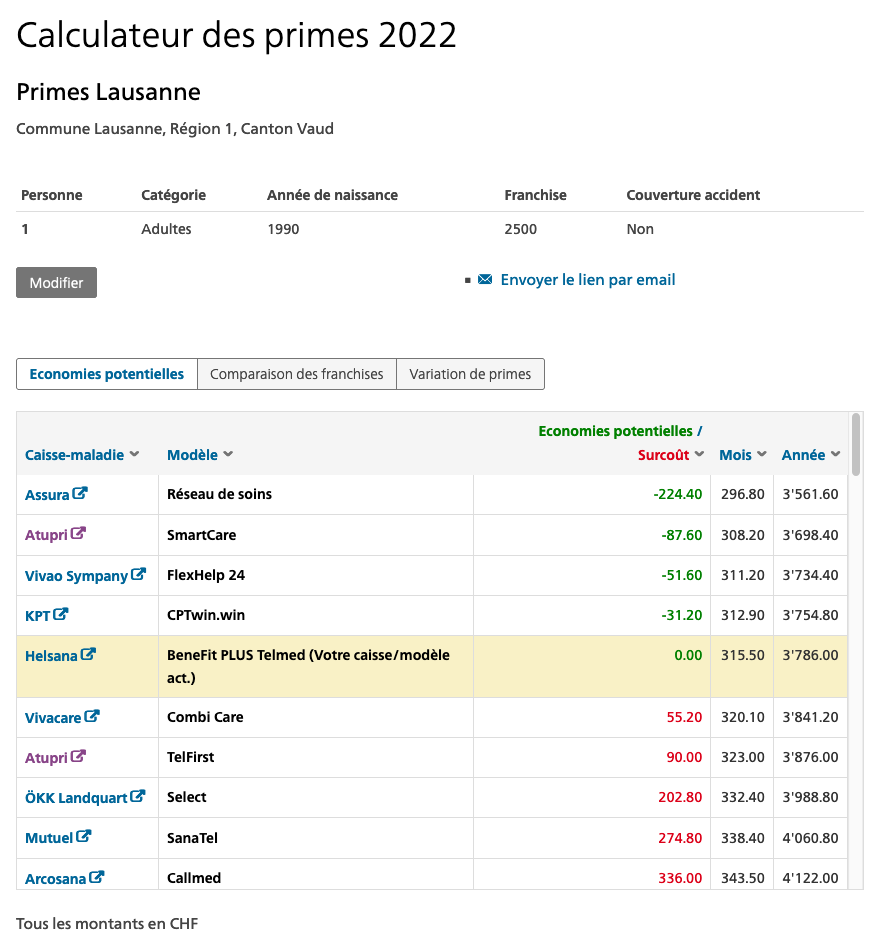This screenshot has height=946, width=875.
Task: Click the envelope icon for email link
Action: (485, 279)
